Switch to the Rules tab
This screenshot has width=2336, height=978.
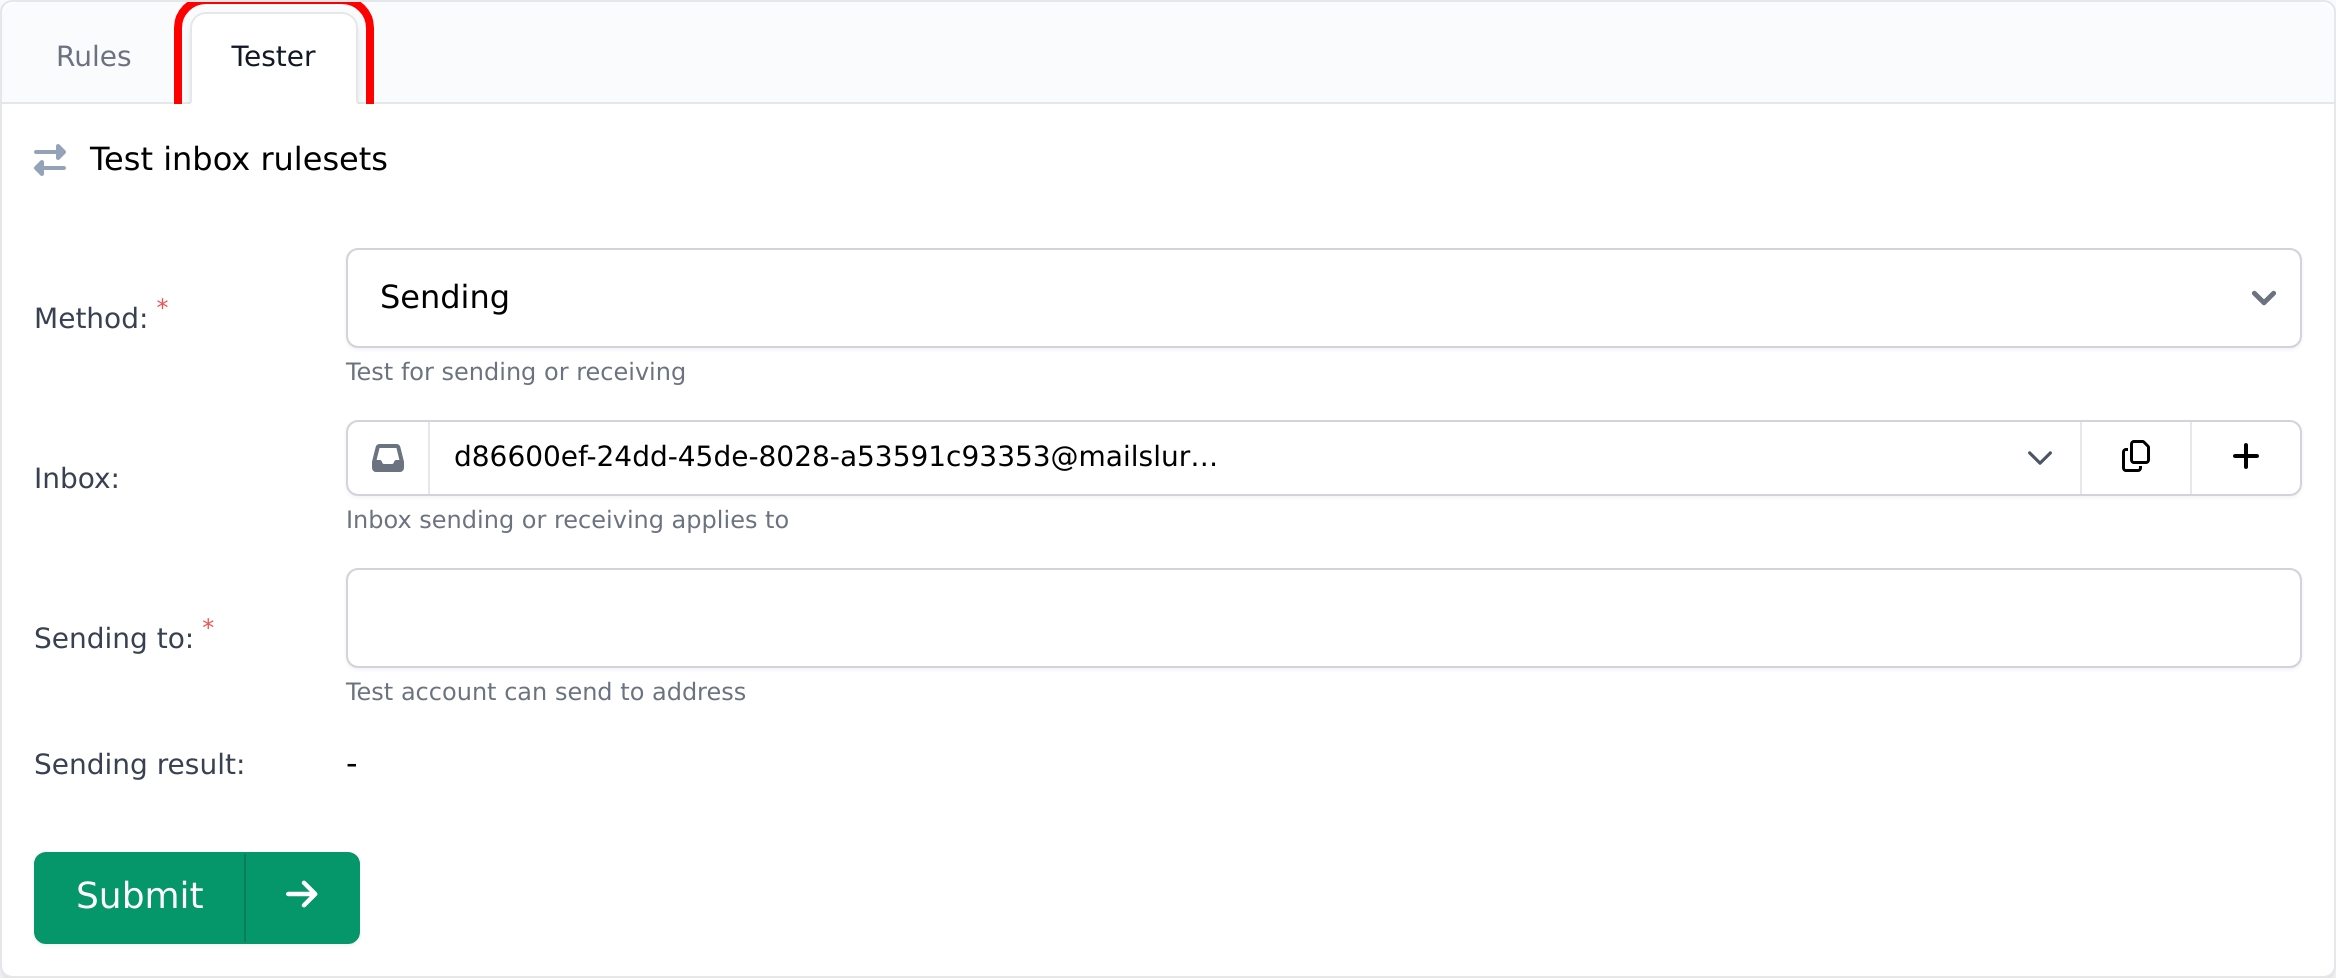(93, 56)
